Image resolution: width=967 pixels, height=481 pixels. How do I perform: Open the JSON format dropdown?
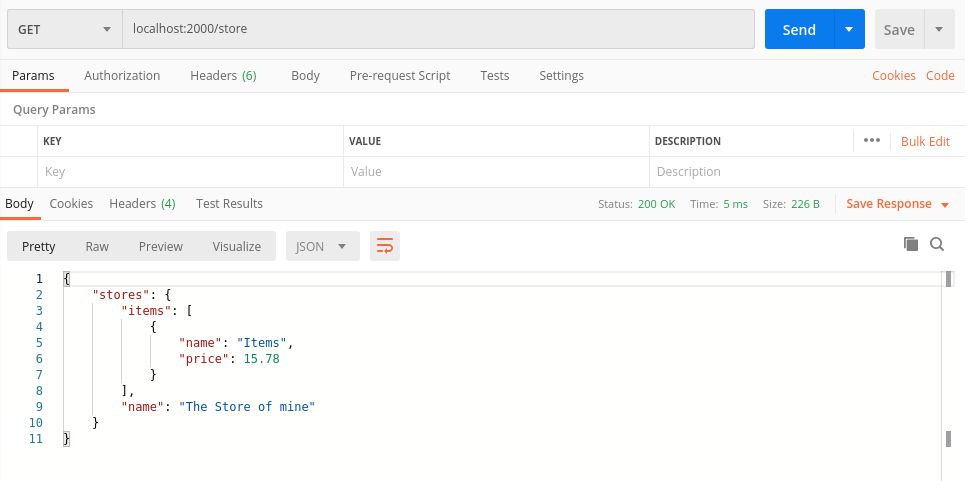[323, 246]
